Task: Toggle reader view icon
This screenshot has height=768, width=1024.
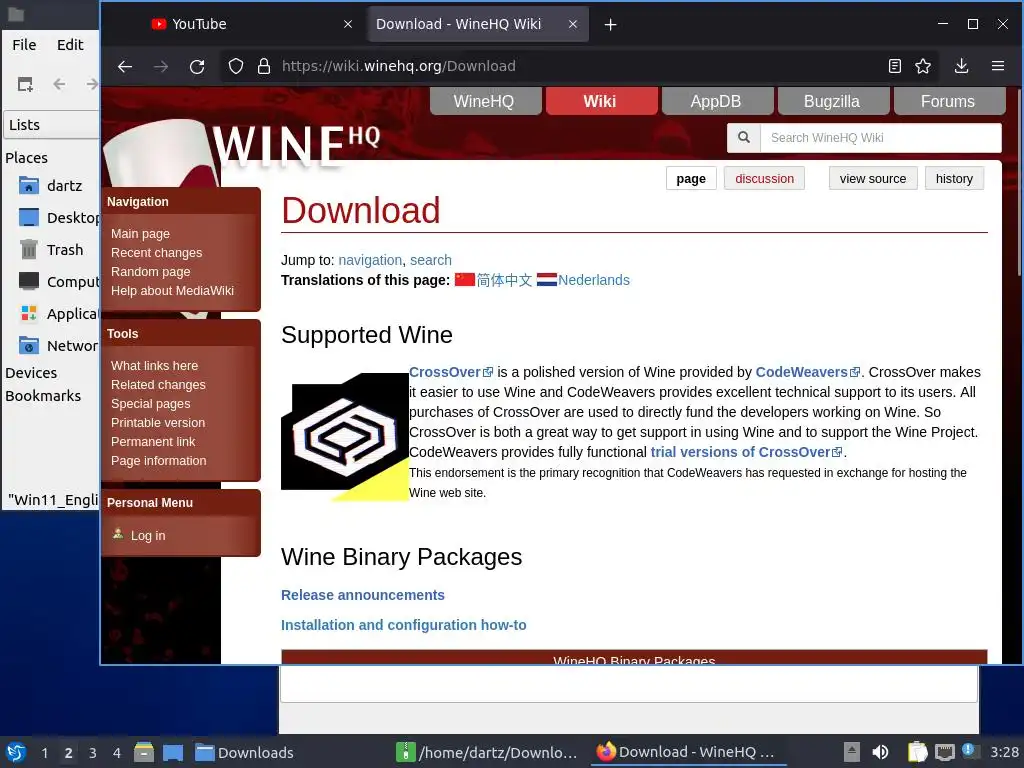Action: coord(895,66)
